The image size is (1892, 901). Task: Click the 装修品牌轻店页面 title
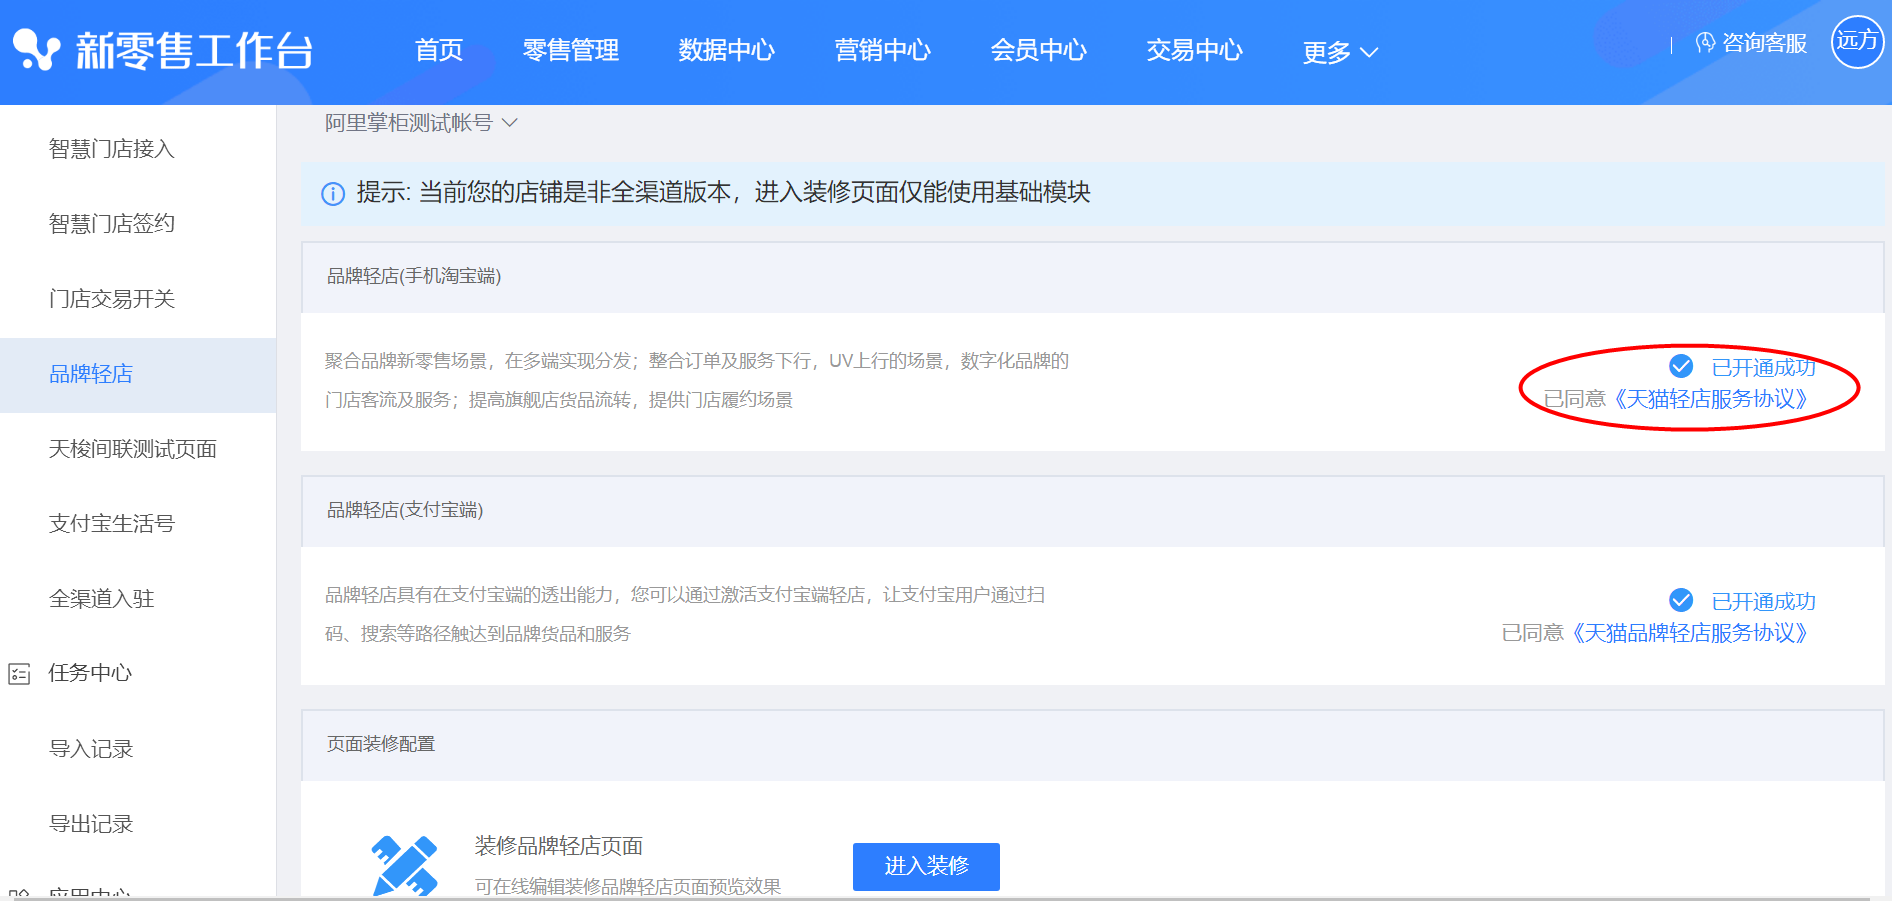click(558, 846)
